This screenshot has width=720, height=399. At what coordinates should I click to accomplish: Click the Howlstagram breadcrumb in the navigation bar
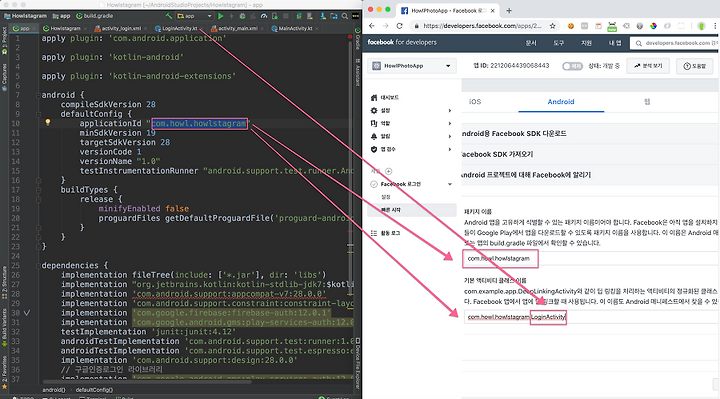click(x=26, y=16)
